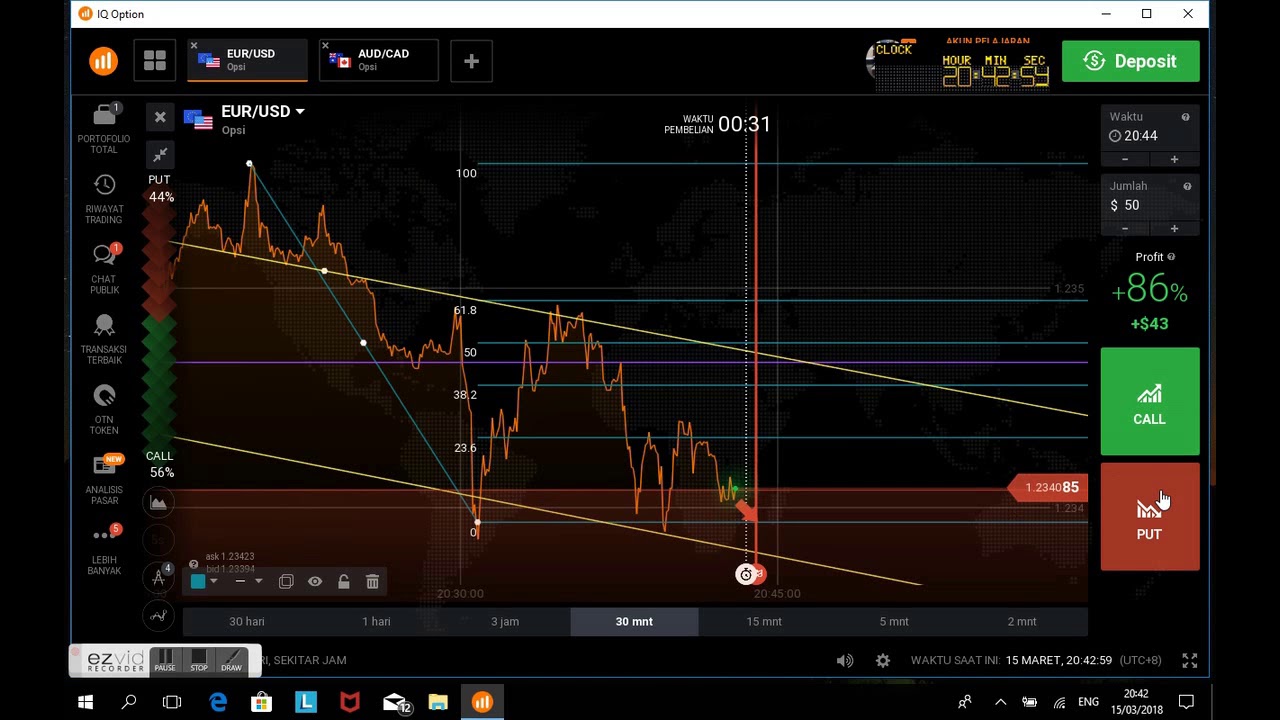Open Windows Start menu
Viewport: 1280px width, 720px height.
coord(85,702)
